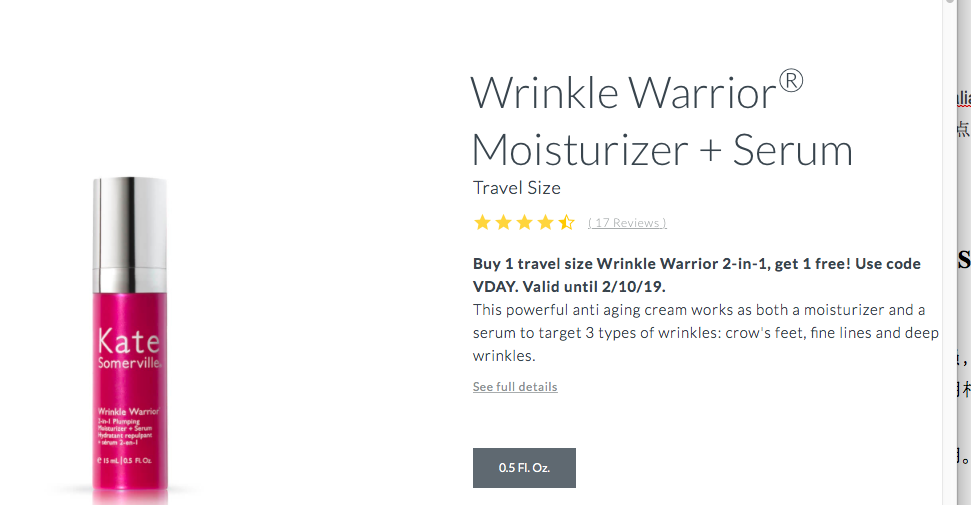Click the vertical page scrollbar
The width and height of the screenshot is (971, 505).
click(x=949, y=250)
